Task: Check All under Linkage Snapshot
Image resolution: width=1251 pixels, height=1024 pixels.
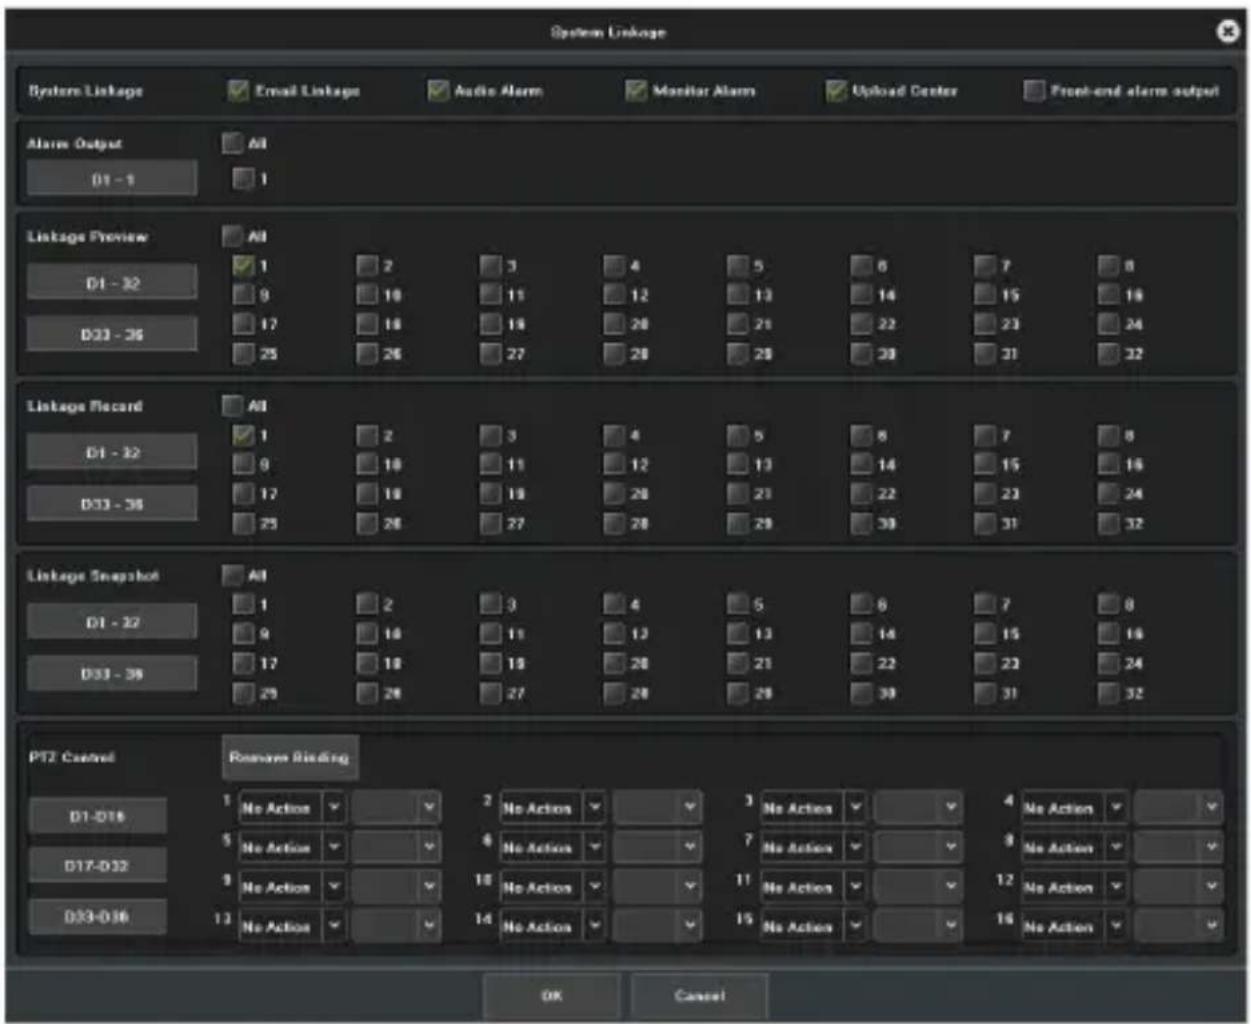Action: (x=232, y=575)
